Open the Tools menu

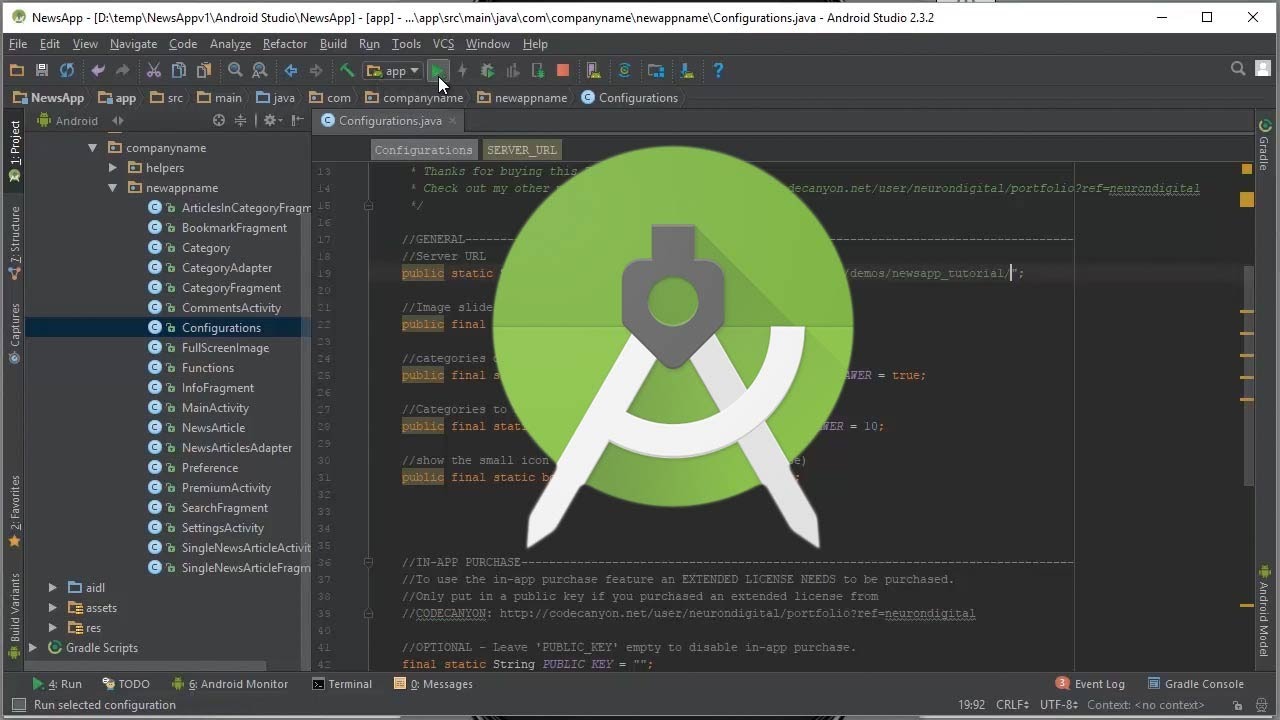[406, 44]
